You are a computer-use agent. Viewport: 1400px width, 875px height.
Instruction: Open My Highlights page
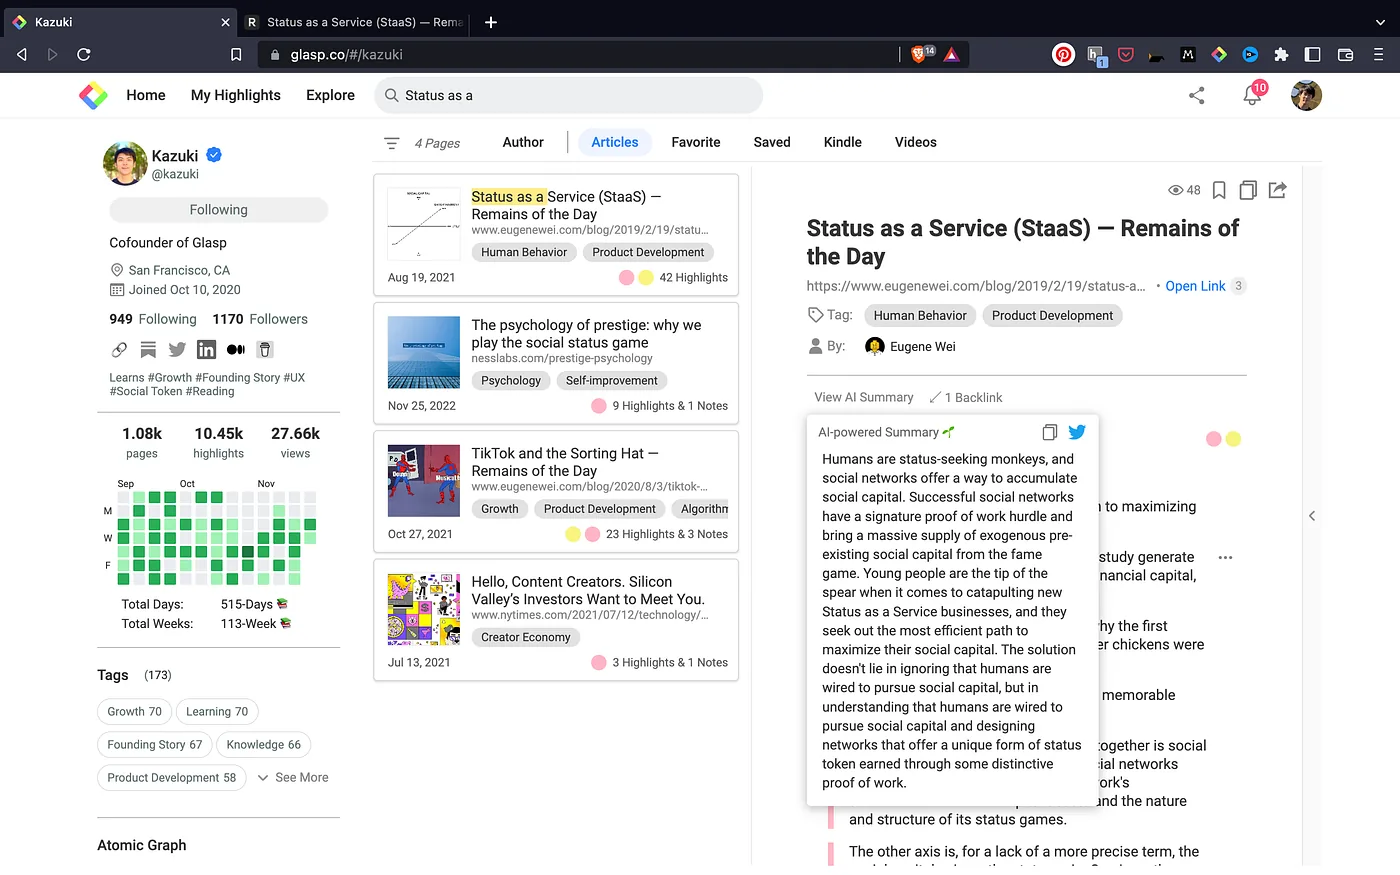tap(236, 95)
